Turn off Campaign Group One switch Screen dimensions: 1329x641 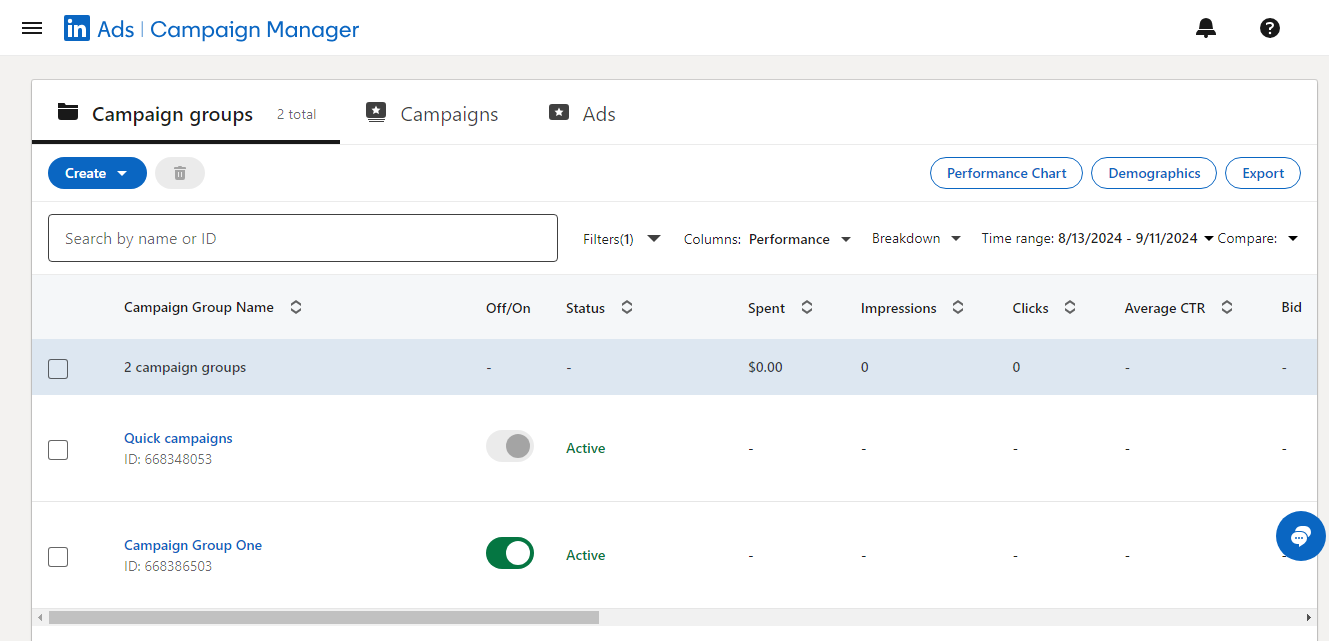(510, 553)
